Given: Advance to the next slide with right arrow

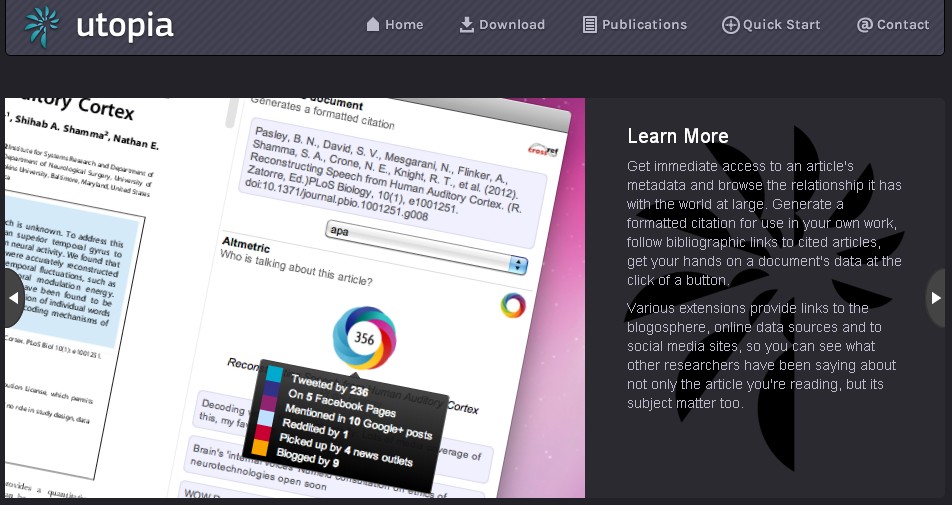Looking at the screenshot, I should (937, 298).
